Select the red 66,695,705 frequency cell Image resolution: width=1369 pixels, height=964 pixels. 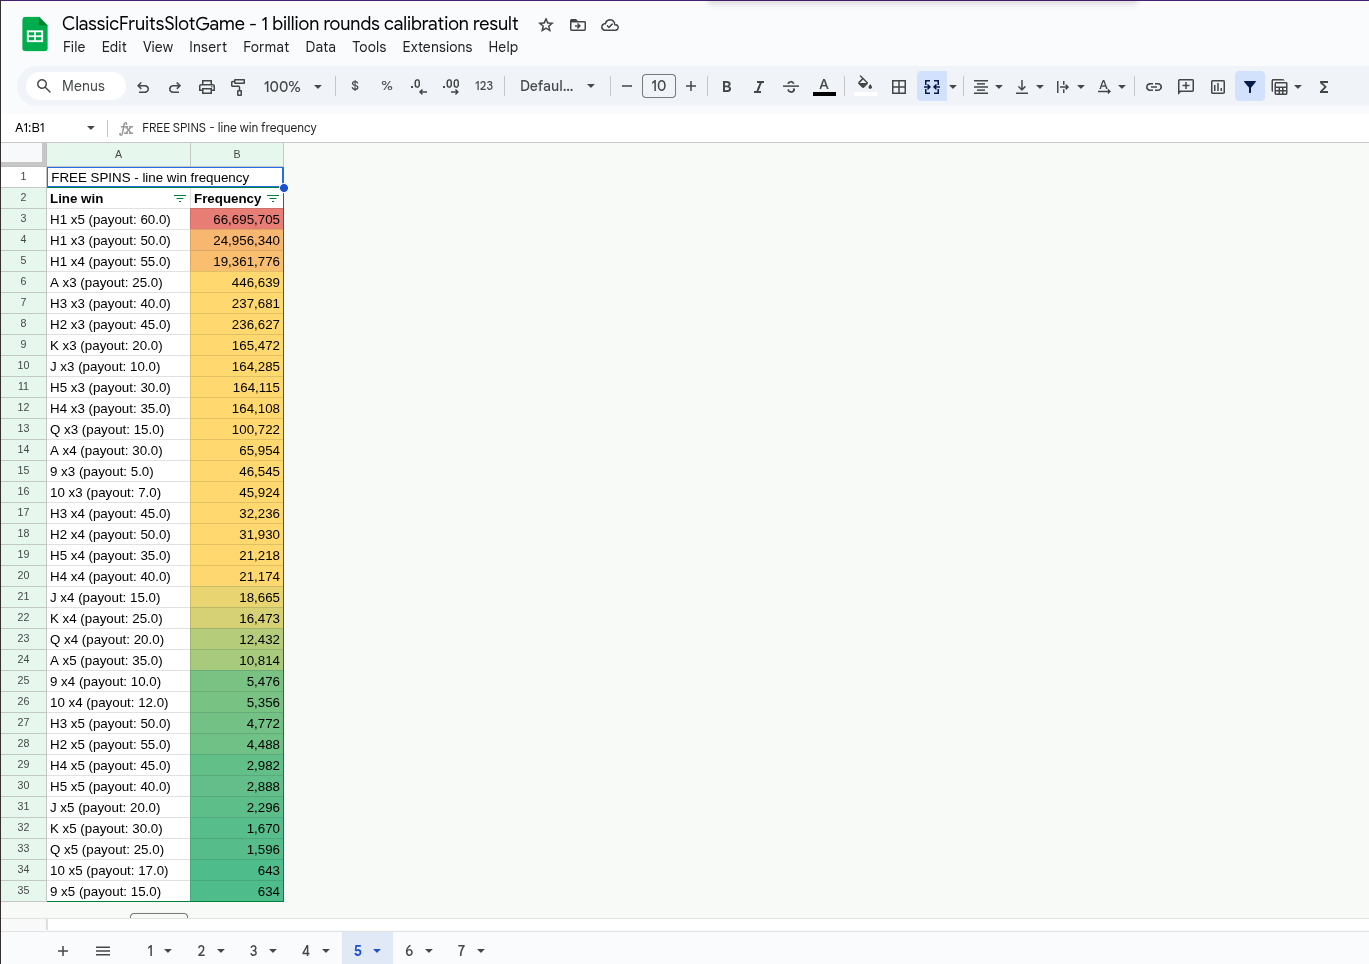pos(237,220)
